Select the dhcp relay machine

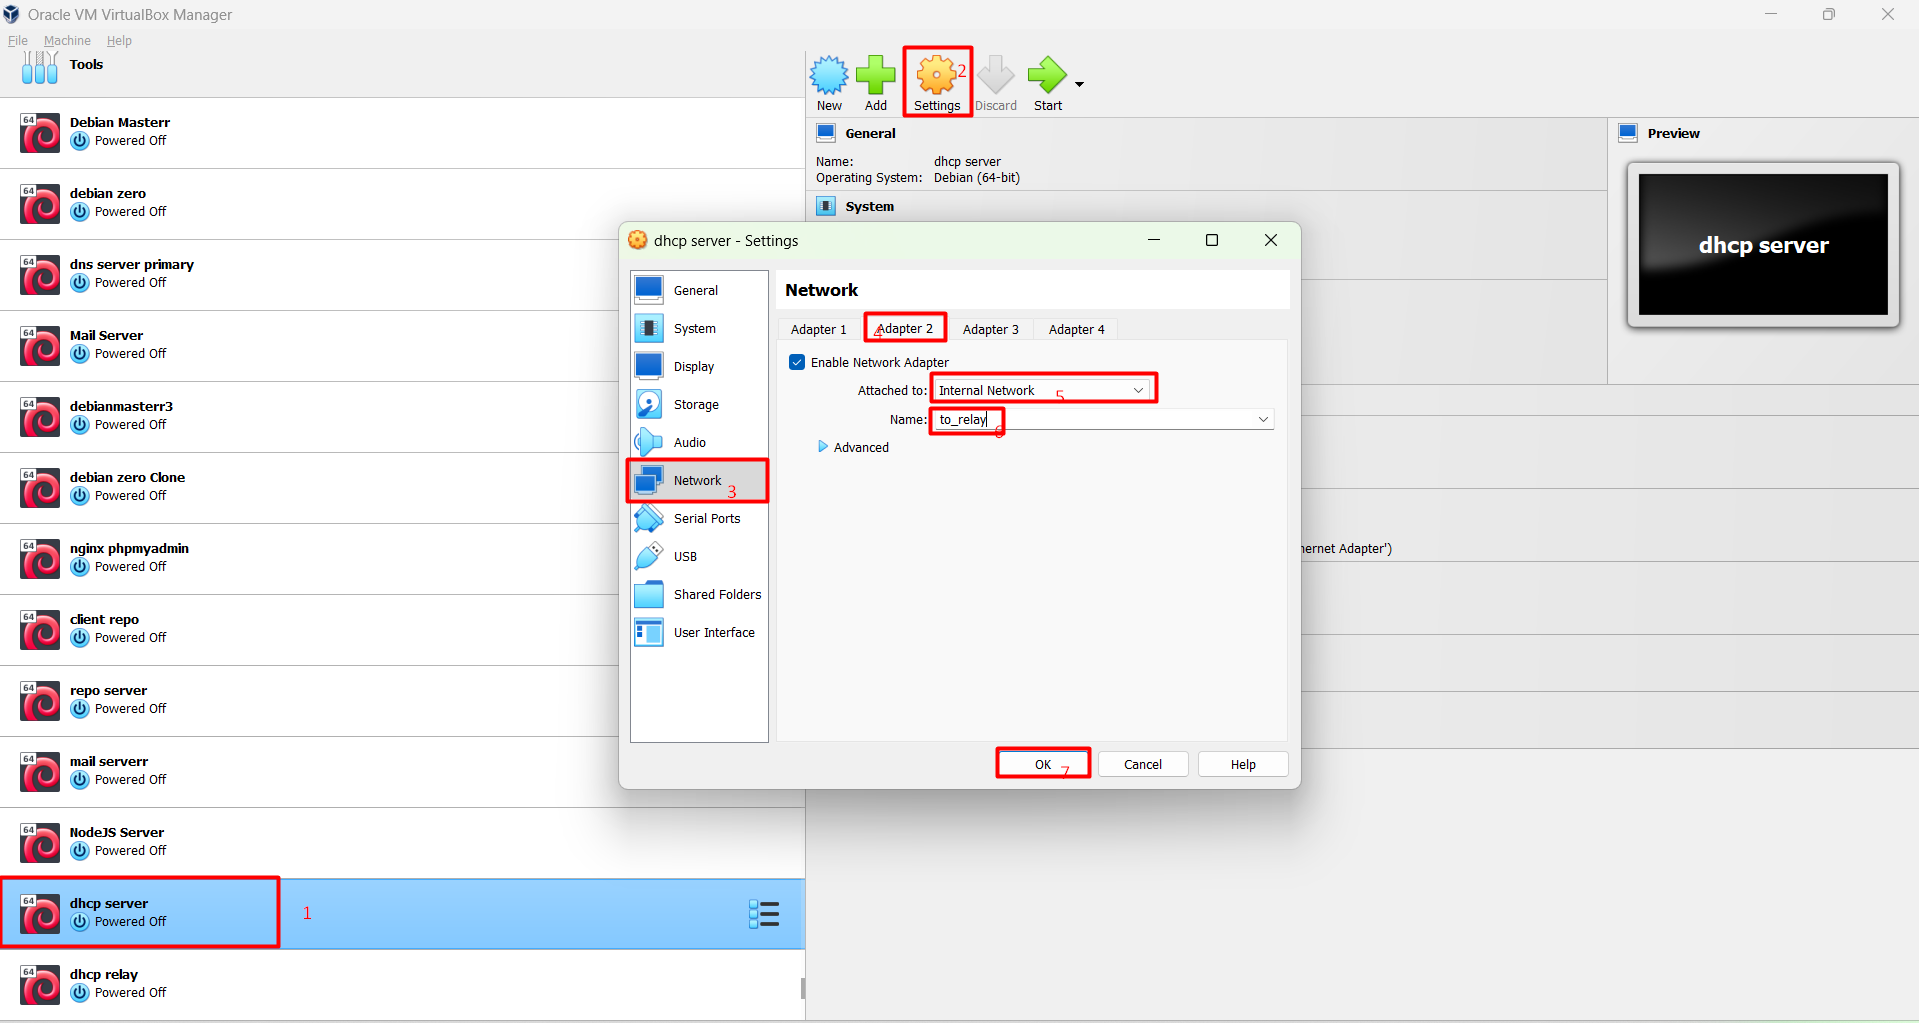[x=402, y=985]
